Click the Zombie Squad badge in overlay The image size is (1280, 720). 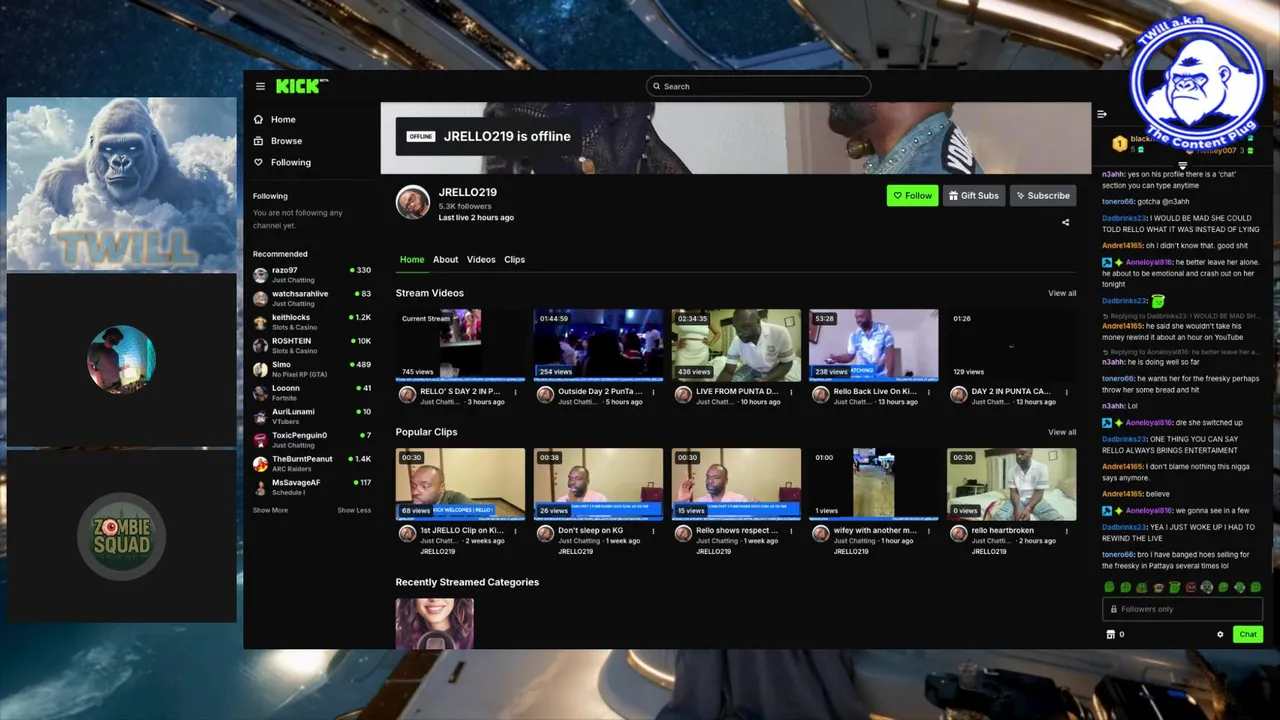pyautogui.click(x=121, y=537)
